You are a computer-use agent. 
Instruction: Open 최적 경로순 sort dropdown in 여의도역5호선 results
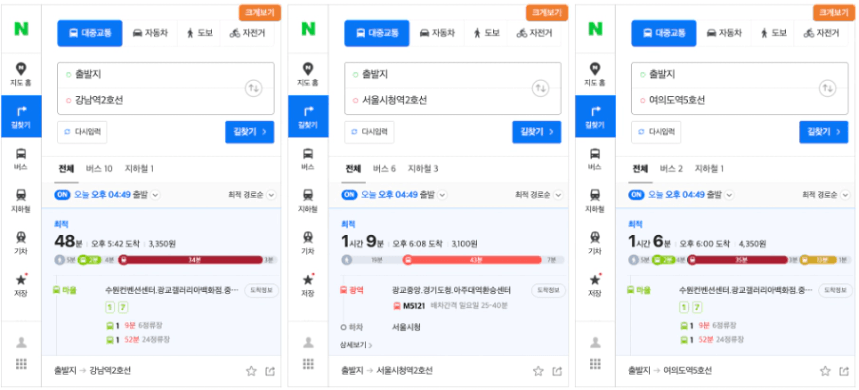tap(826, 194)
